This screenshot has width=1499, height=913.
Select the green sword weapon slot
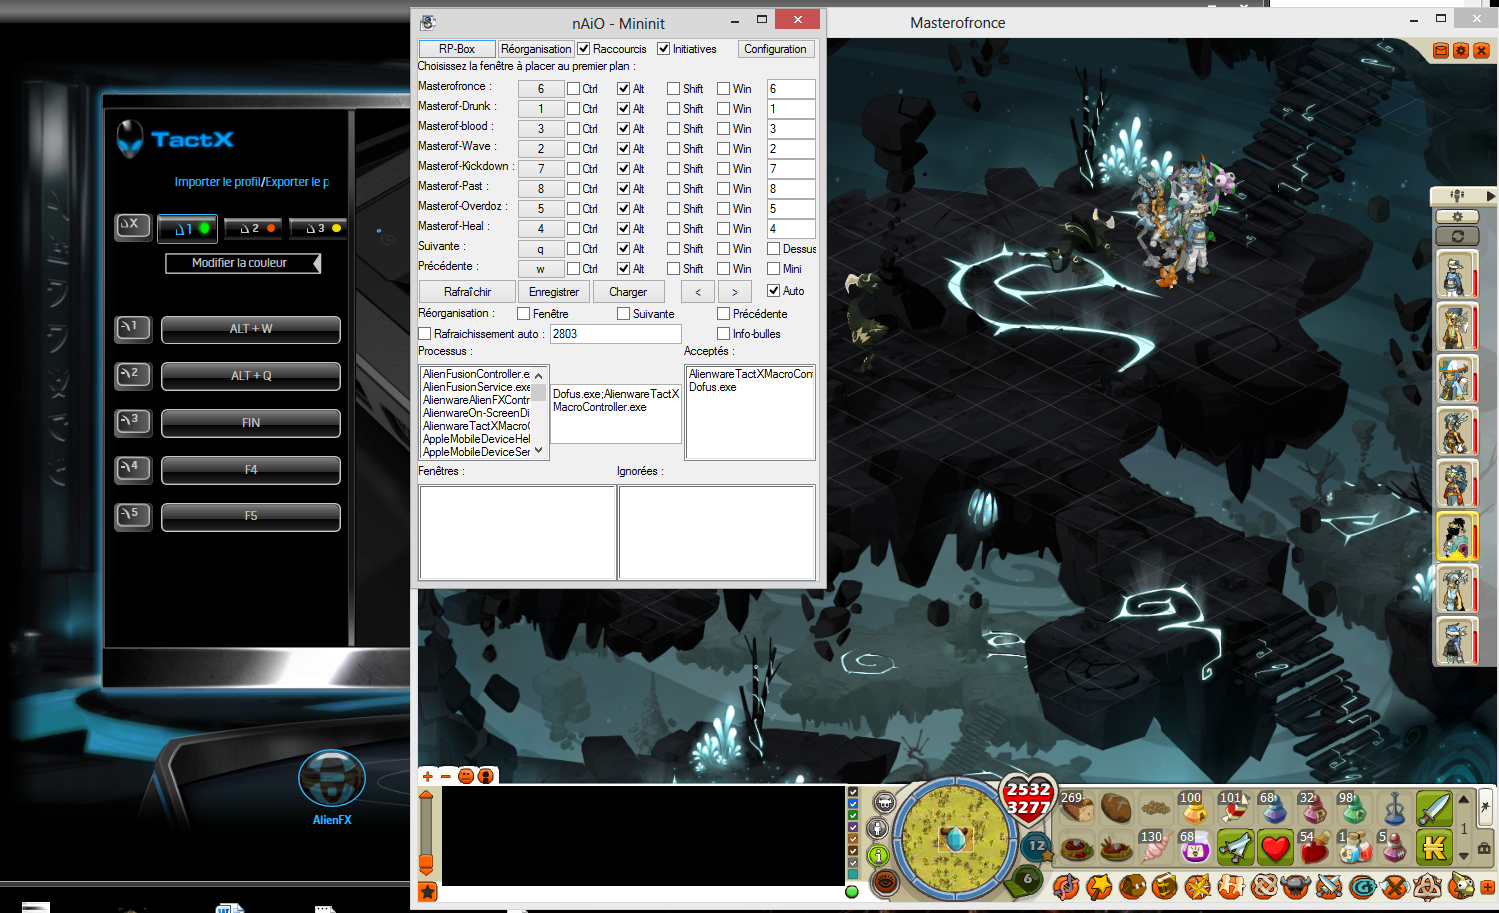pyautogui.click(x=1434, y=808)
